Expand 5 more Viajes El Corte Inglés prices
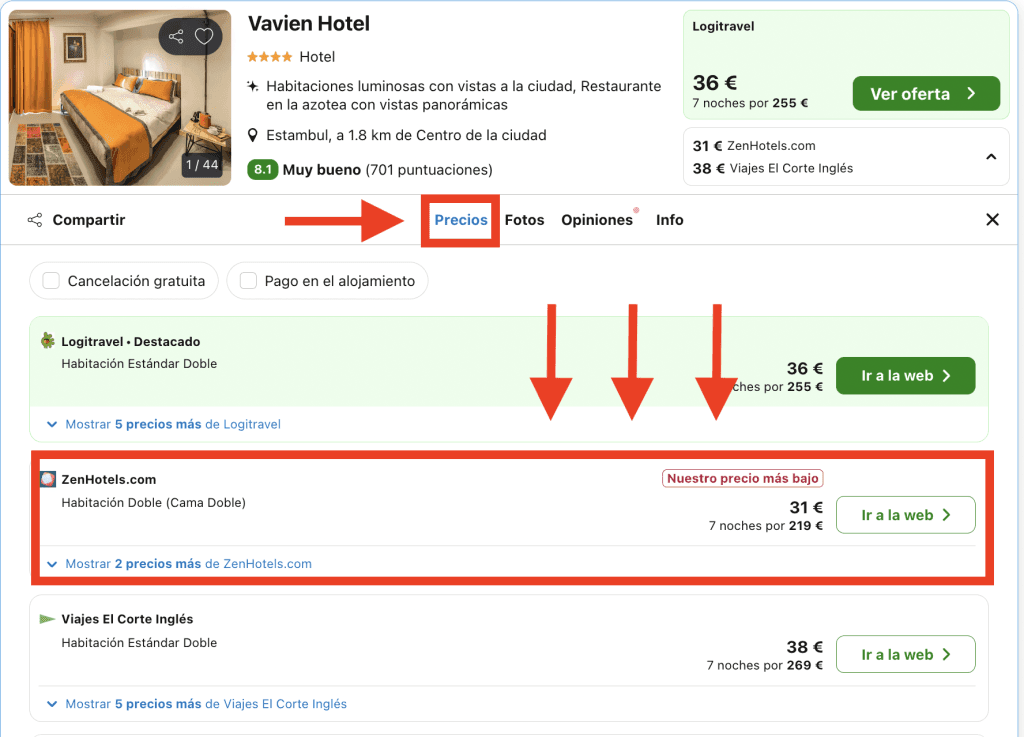The height and width of the screenshot is (737, 1024). (205, 704)
